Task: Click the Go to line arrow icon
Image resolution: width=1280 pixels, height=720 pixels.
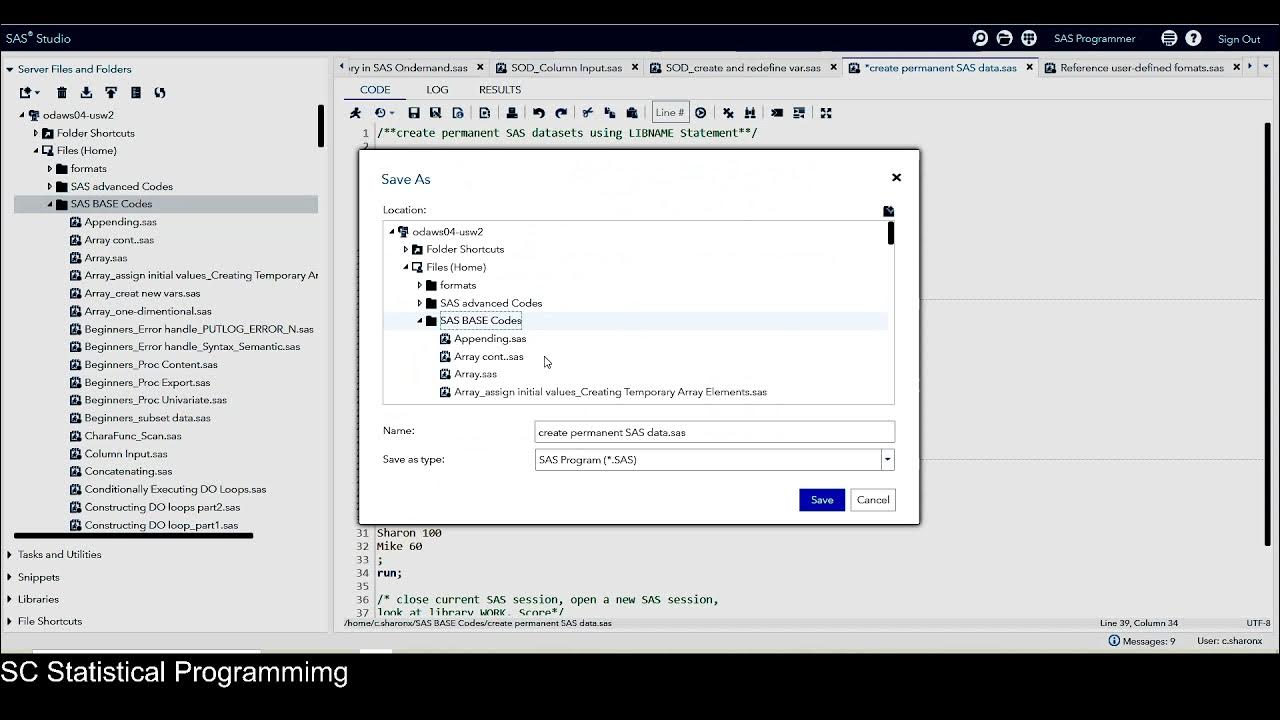Action: tap(700, 113)
